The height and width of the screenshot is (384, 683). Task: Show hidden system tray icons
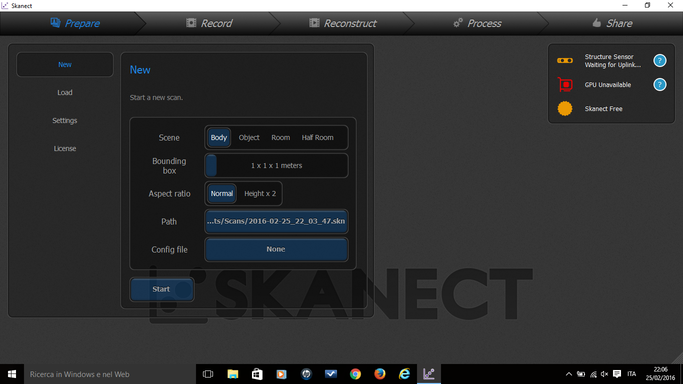click(568, 374)
